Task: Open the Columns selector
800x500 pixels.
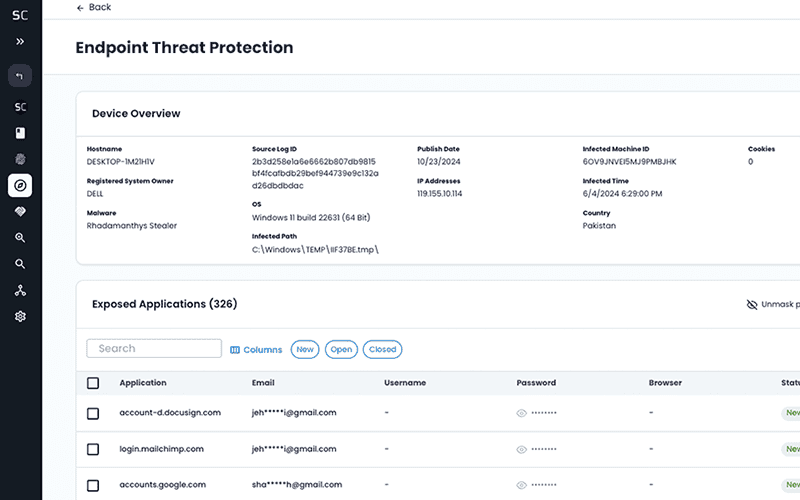Action: click(256, 349)
